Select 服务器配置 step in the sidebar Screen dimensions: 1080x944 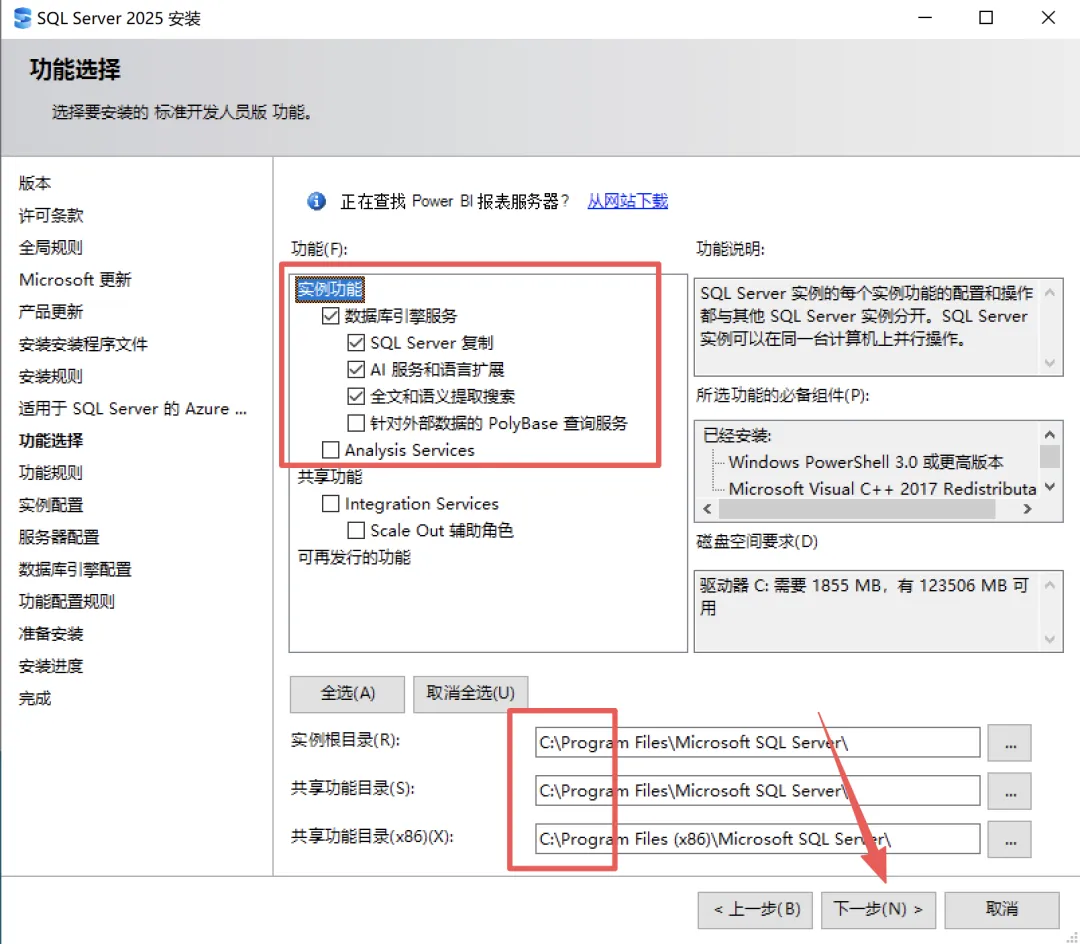59,537
